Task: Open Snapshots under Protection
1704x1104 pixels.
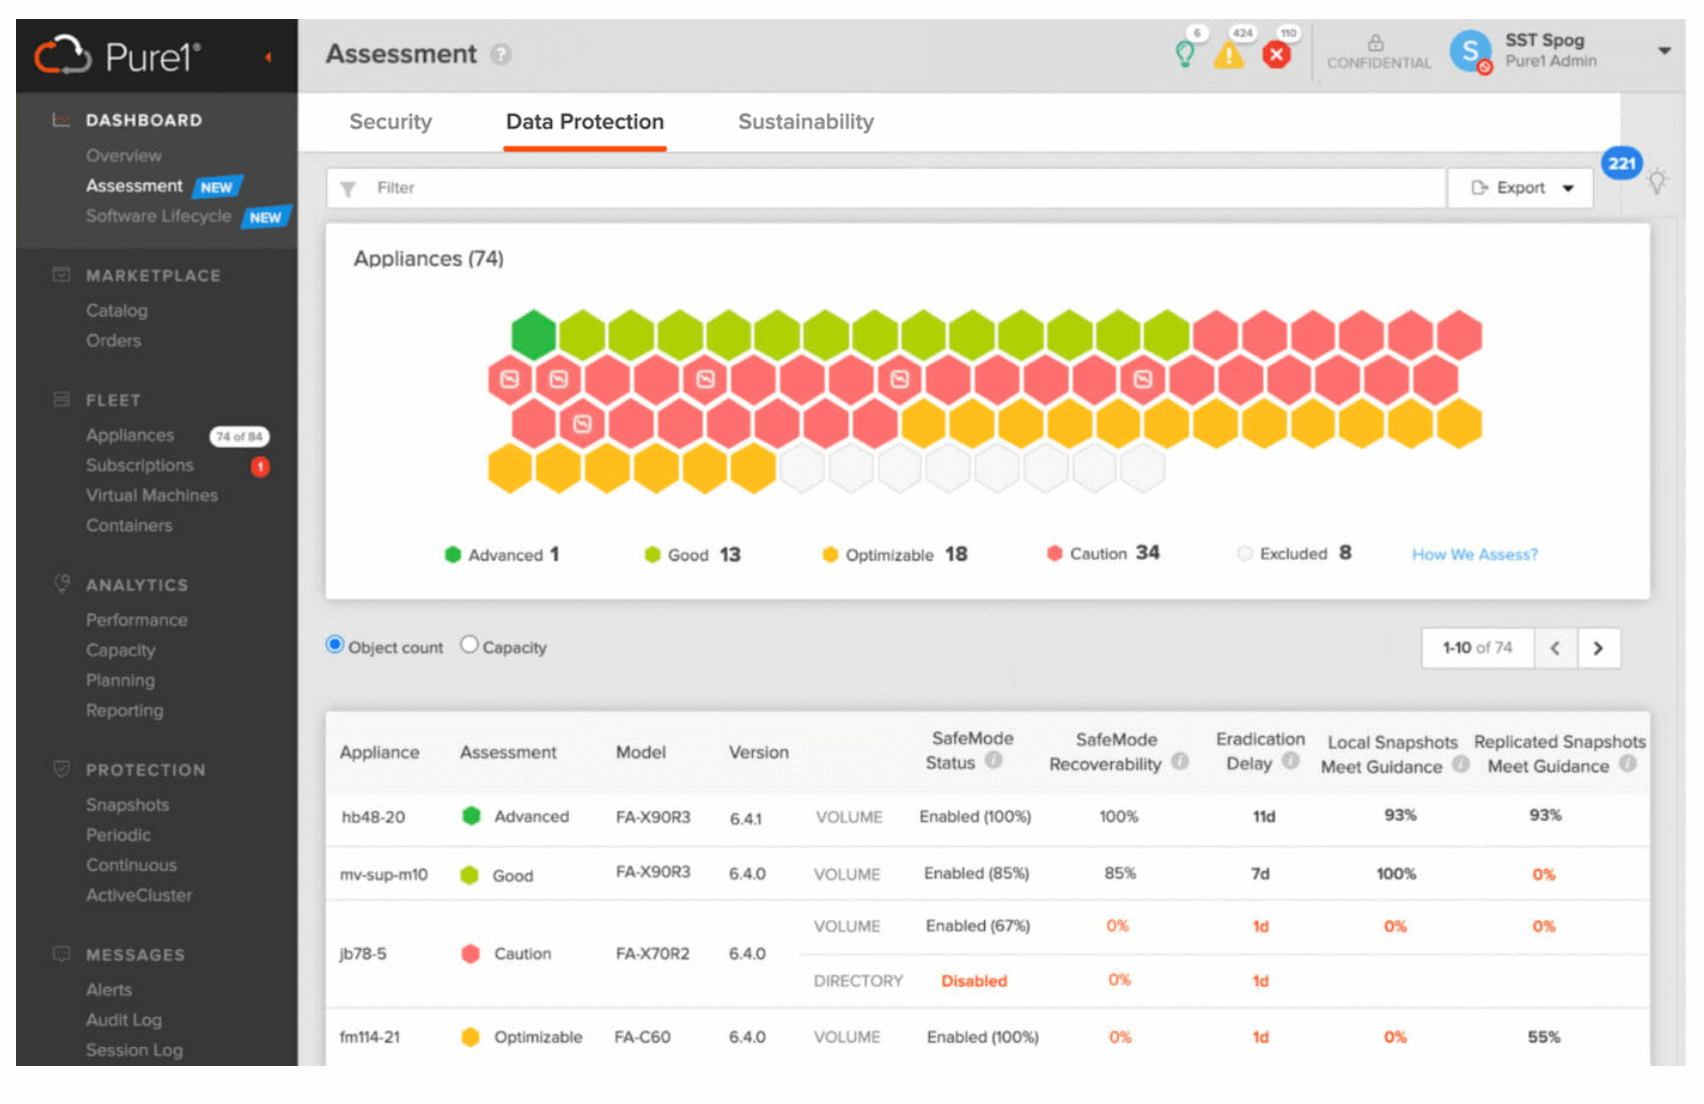Action: pos(128,805)
